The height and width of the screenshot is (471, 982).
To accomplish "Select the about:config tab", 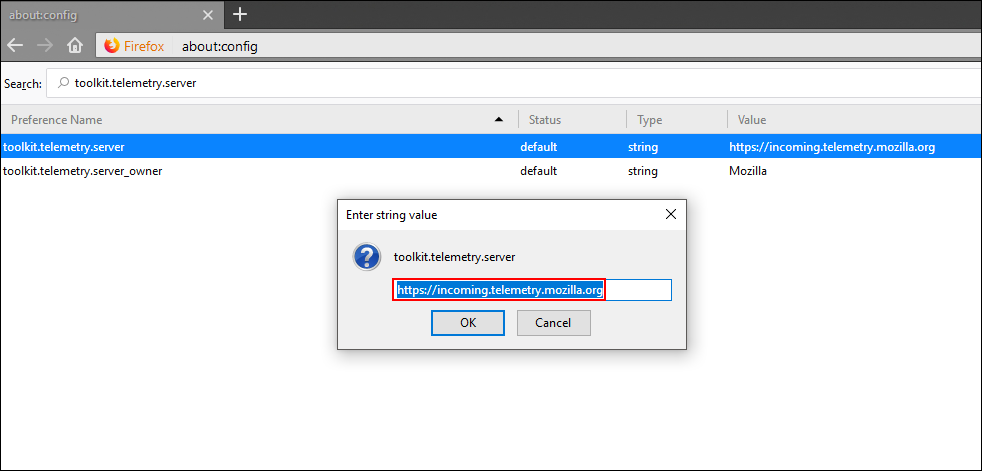I will (x=113, y=14).
